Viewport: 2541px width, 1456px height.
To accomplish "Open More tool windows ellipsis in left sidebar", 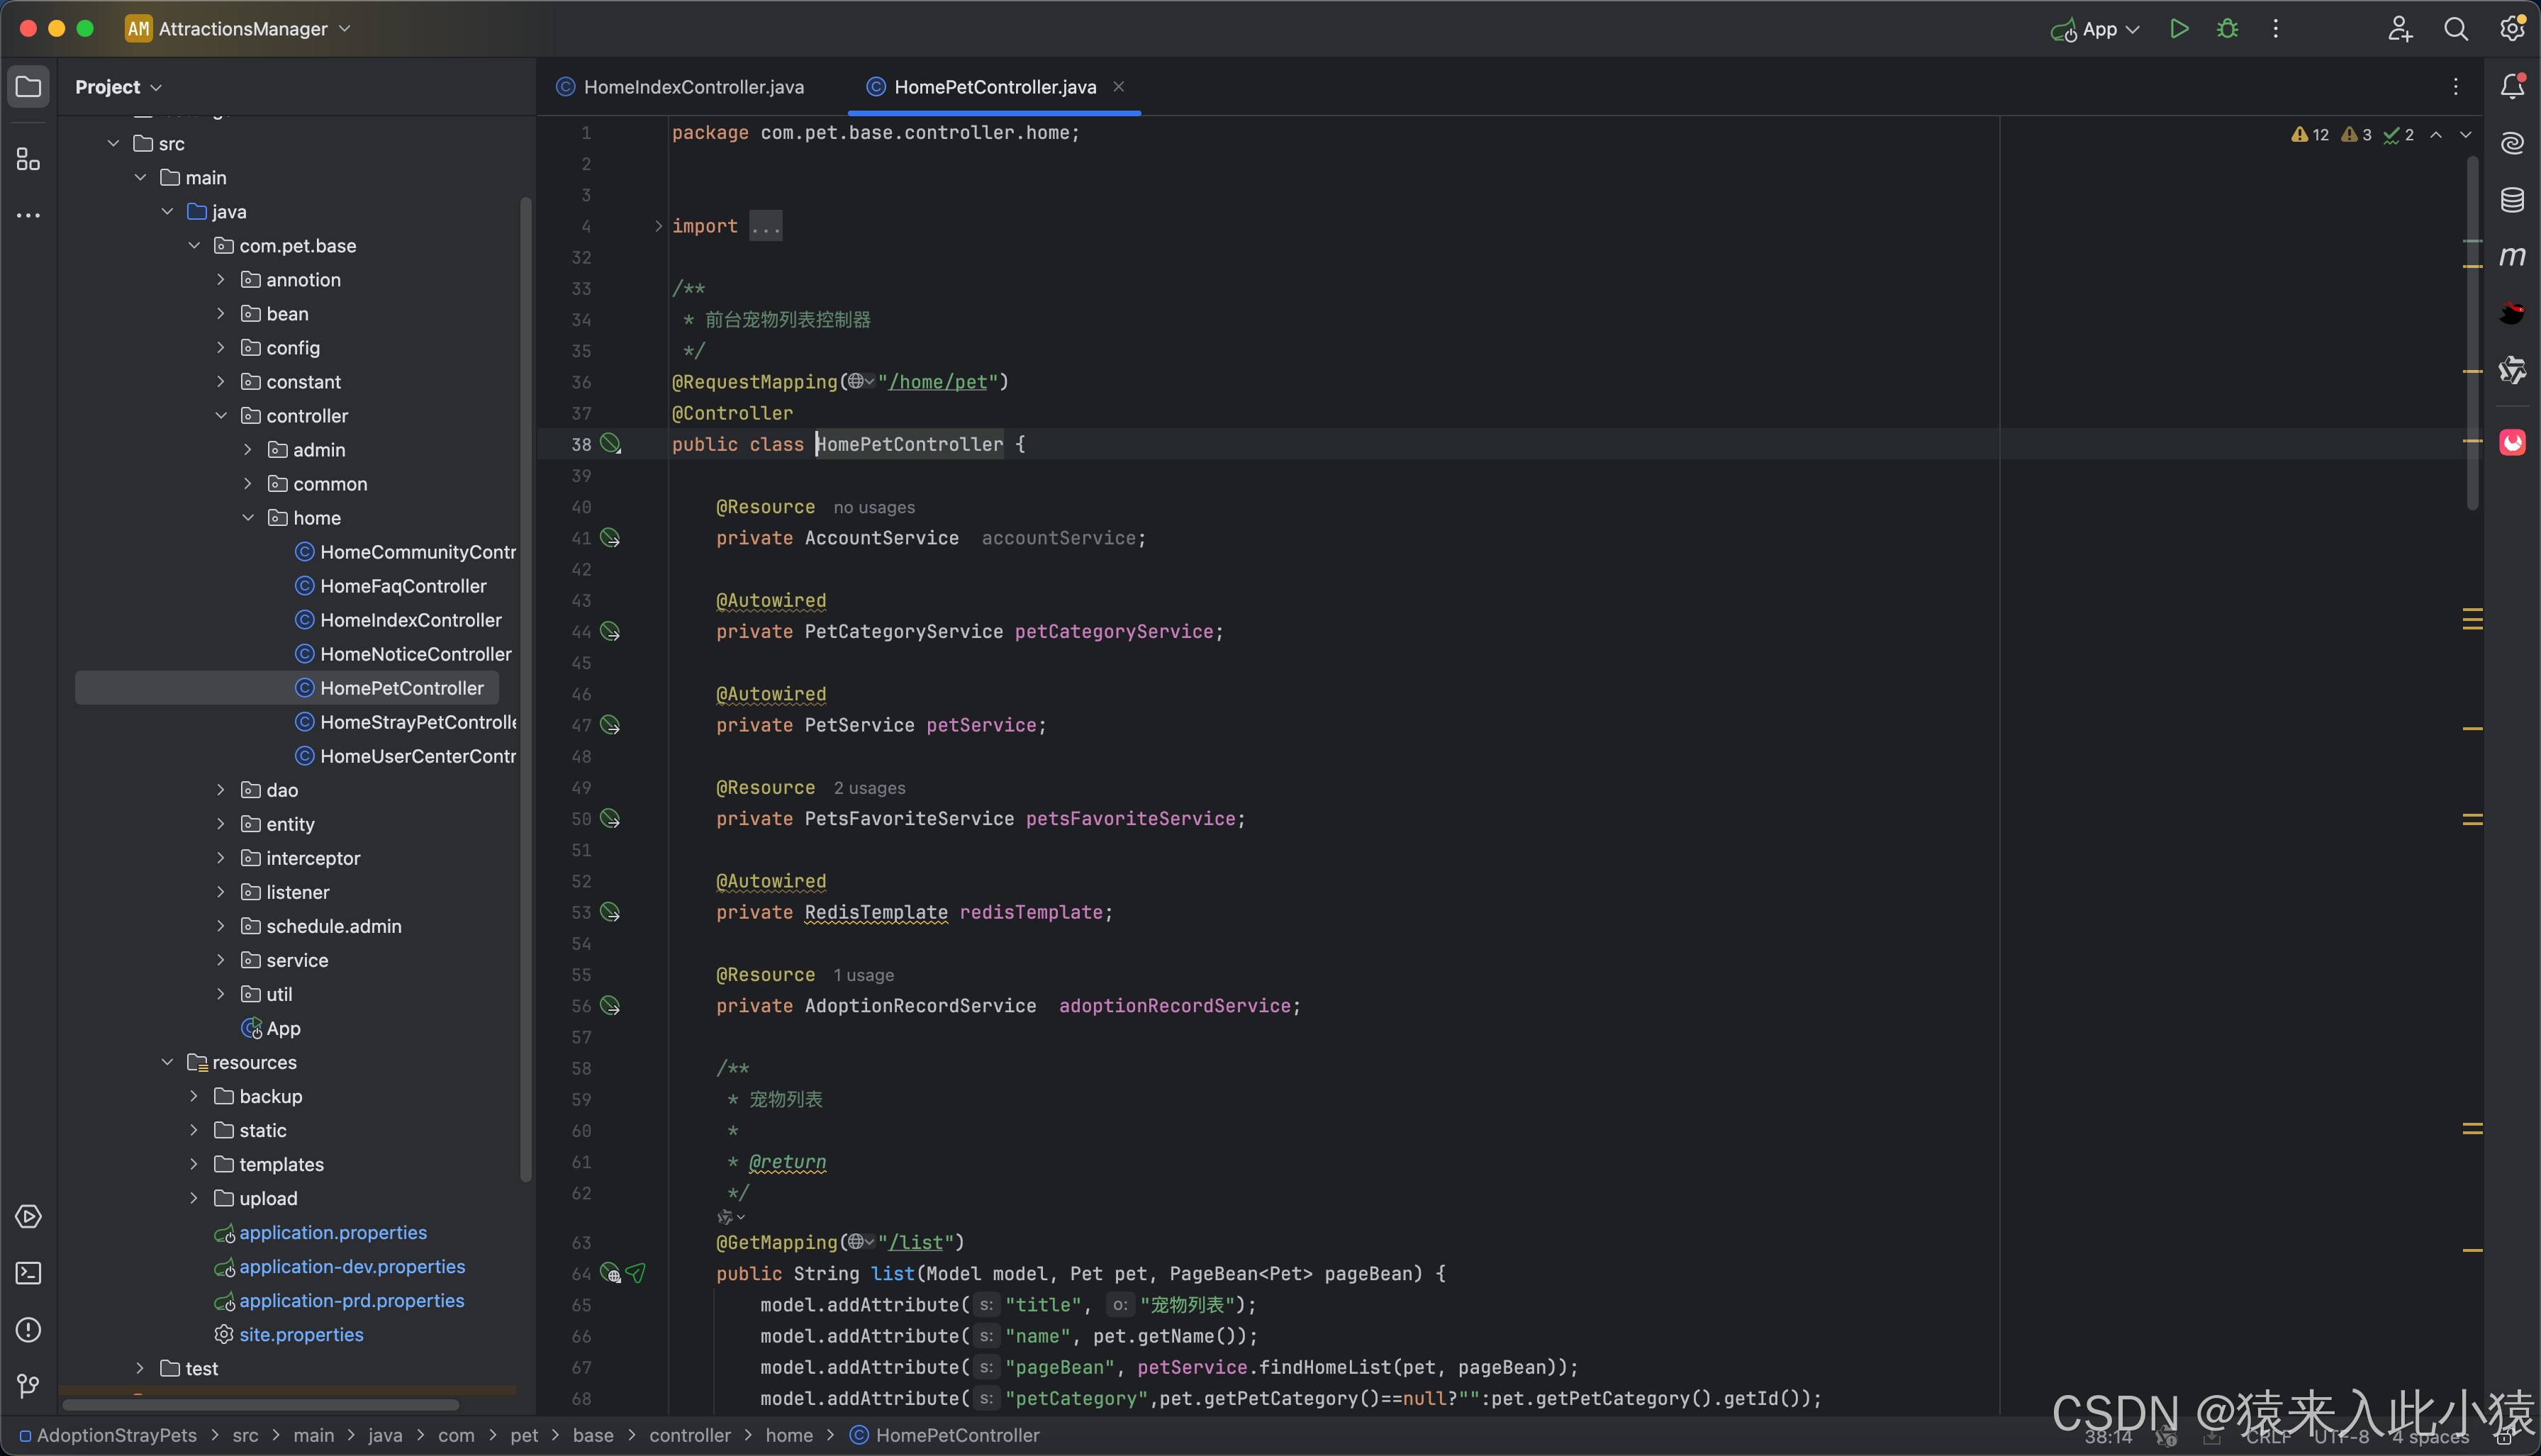I will [x=28, y=215].
